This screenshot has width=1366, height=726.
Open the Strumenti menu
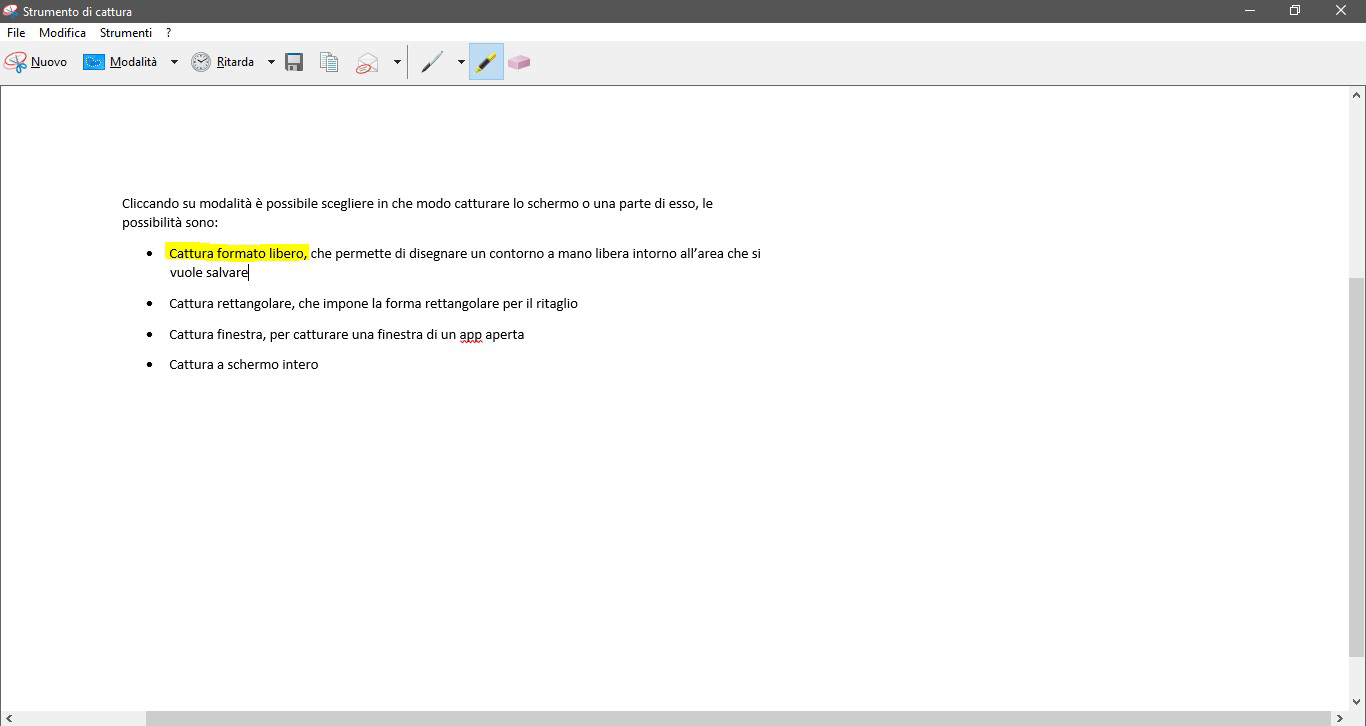pyautogui.click(x=125, y=32)
